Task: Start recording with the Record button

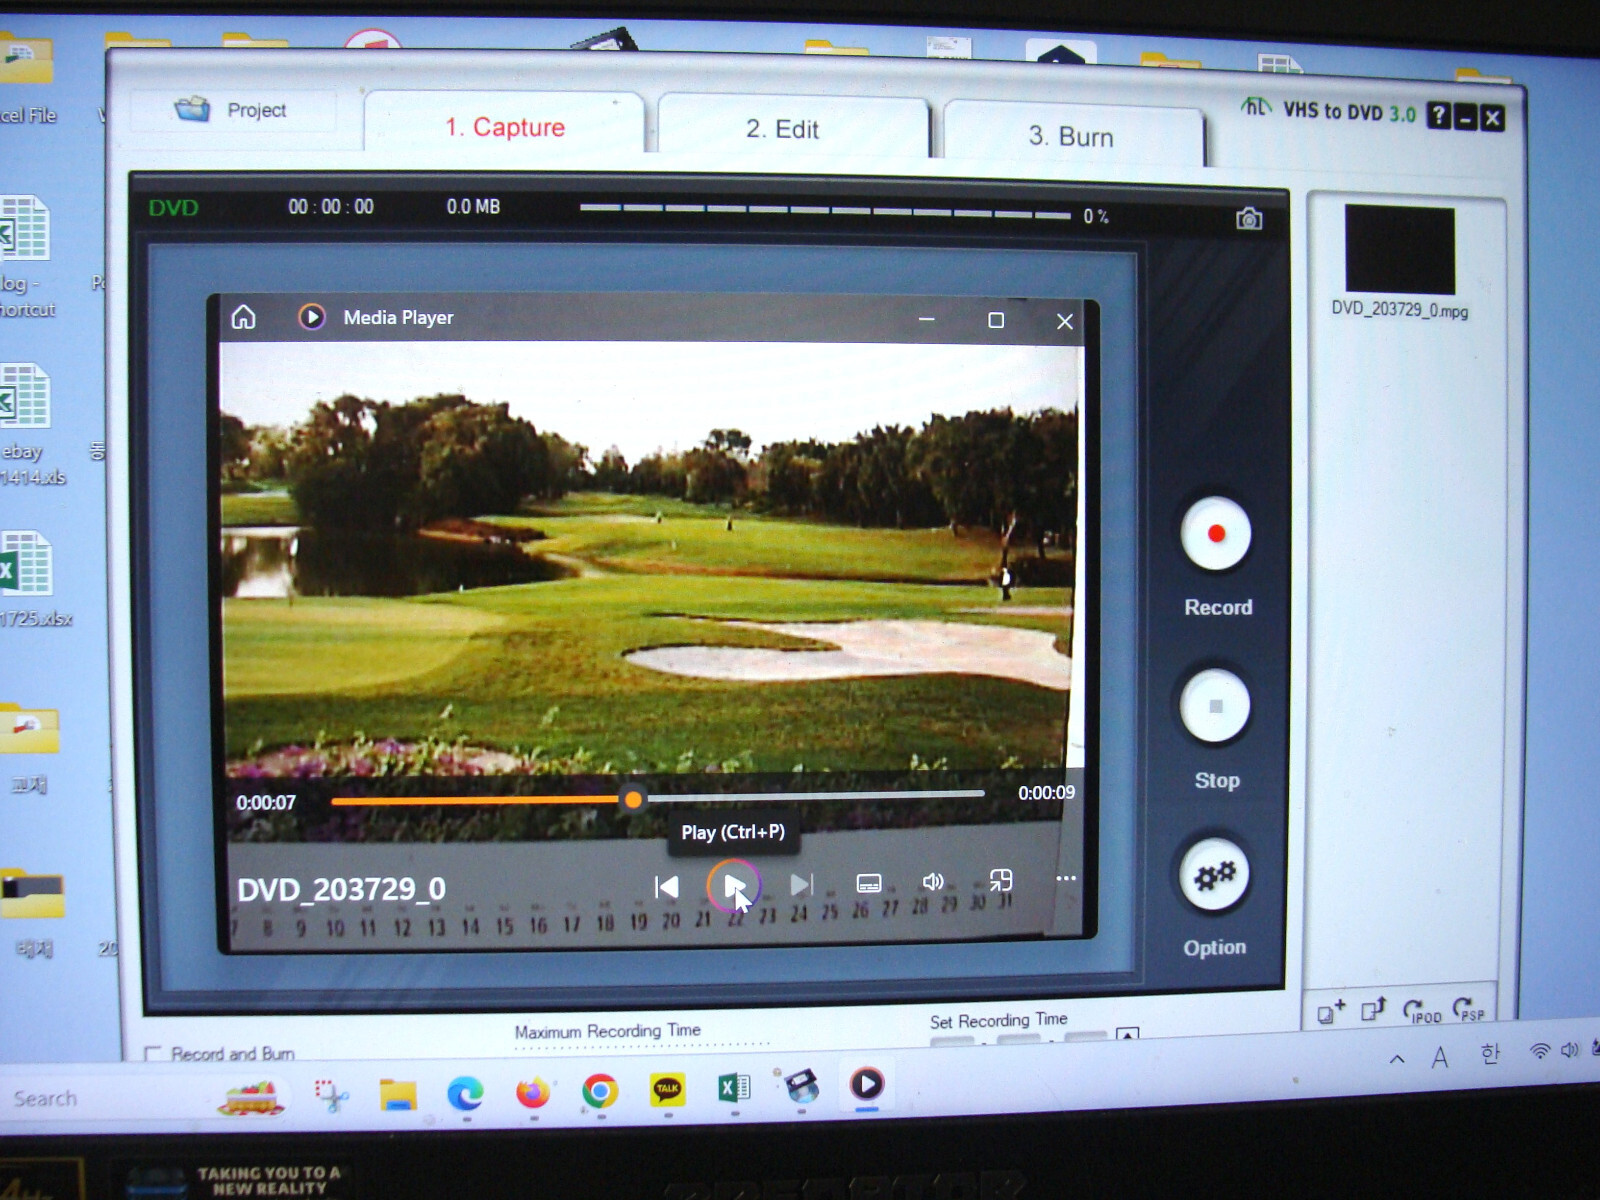Action: click(1216, 534)
